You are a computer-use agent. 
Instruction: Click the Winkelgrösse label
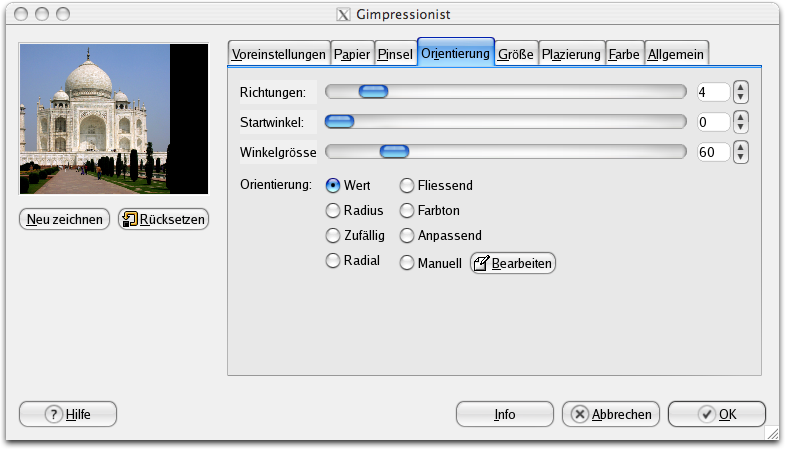pos(278,153)
